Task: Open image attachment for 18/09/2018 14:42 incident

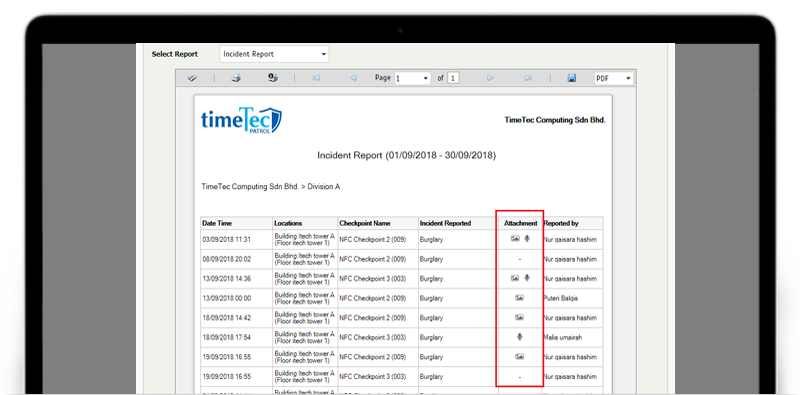Action: click(x=519, y=317)
